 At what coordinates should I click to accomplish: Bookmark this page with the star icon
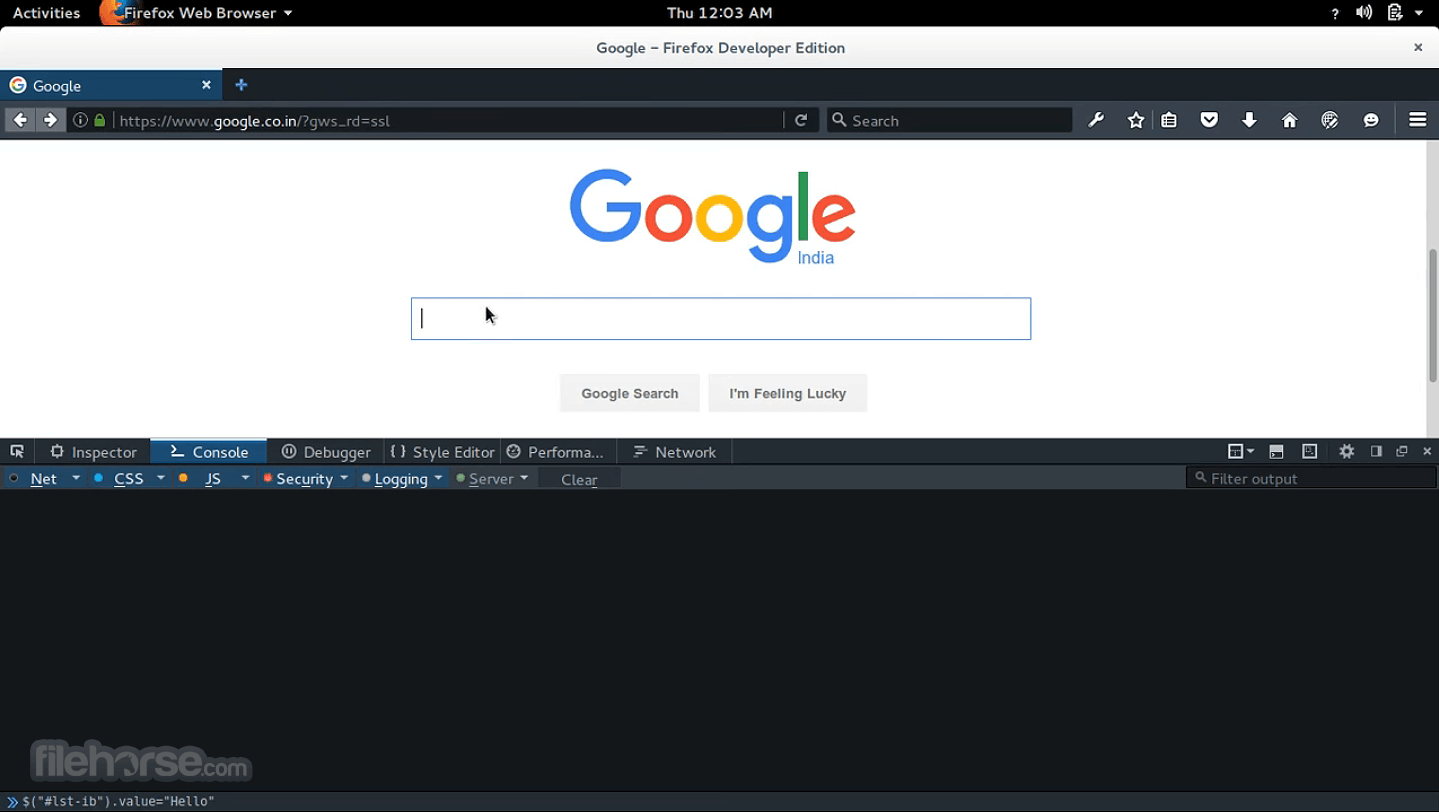1136,120
